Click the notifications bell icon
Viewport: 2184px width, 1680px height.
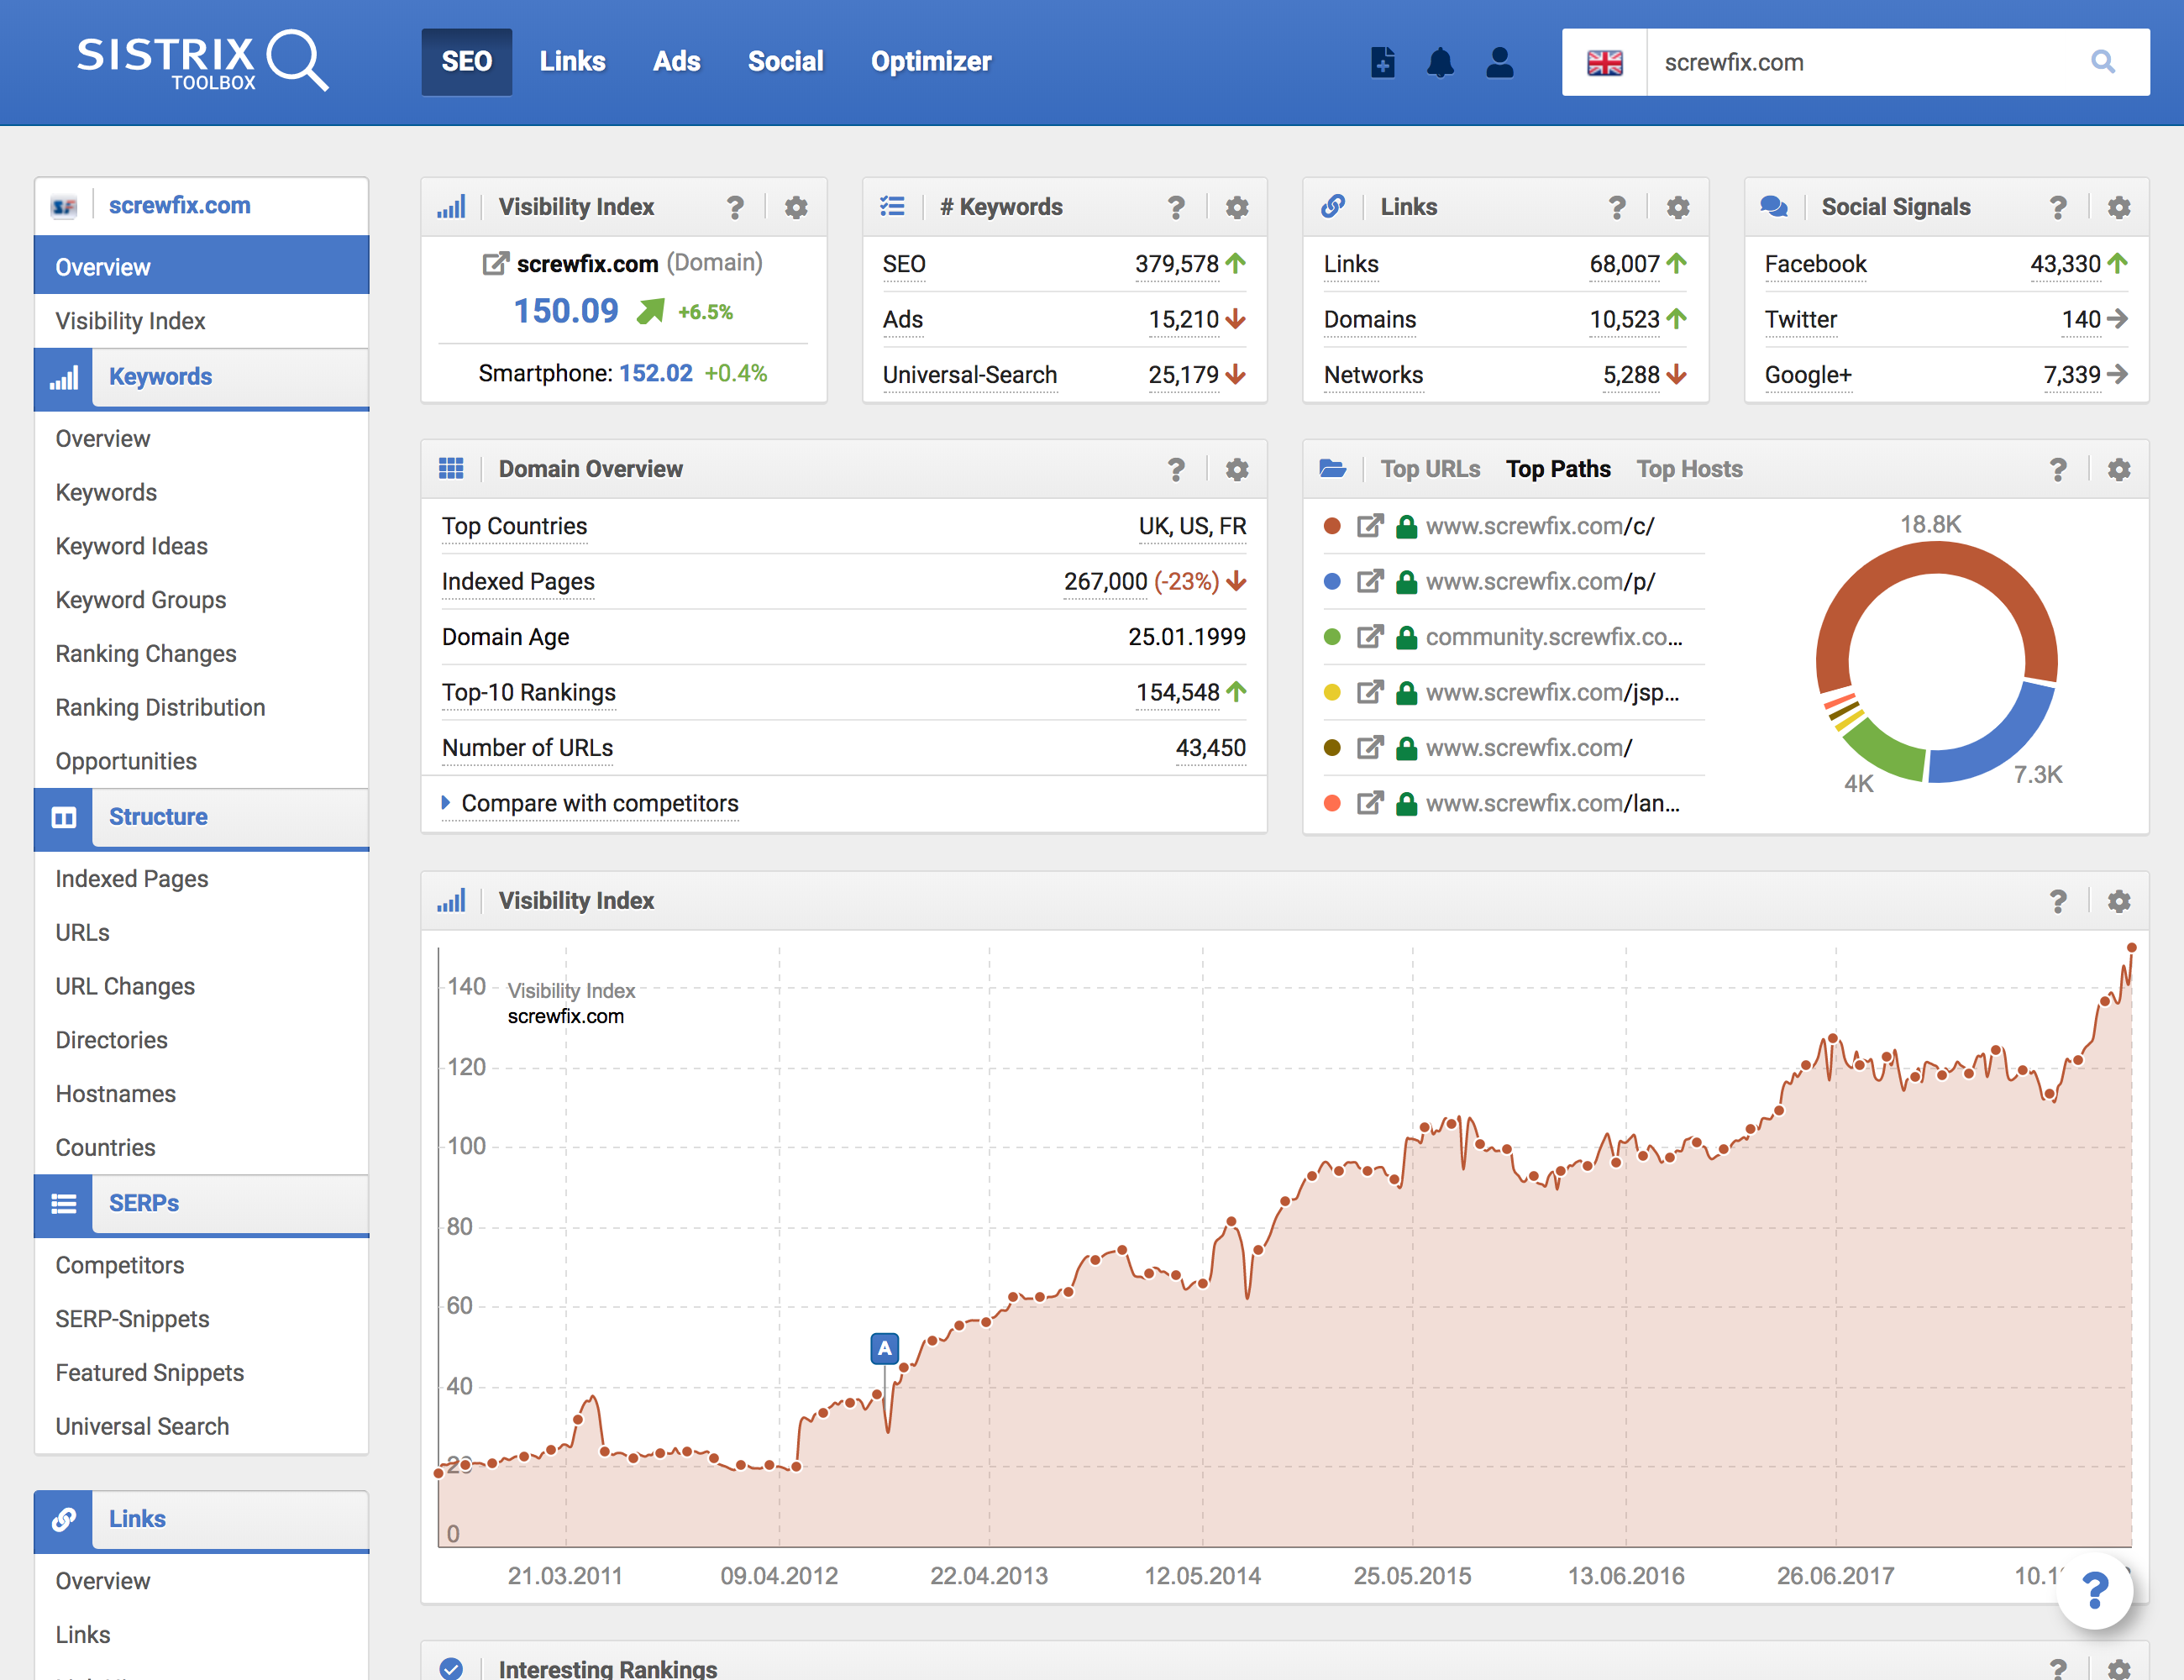tap(1440, 62)
